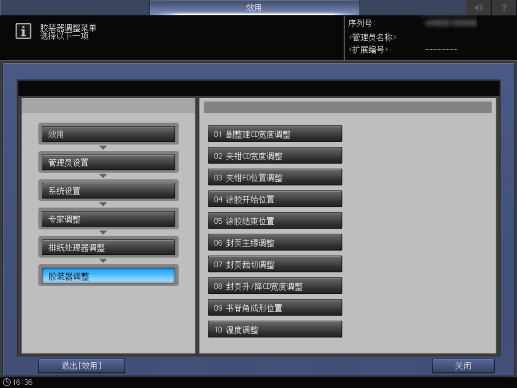This screenshot has height=388, width=517.
Task: Click 退出[效用] button
Action: (x=82, y=366)
